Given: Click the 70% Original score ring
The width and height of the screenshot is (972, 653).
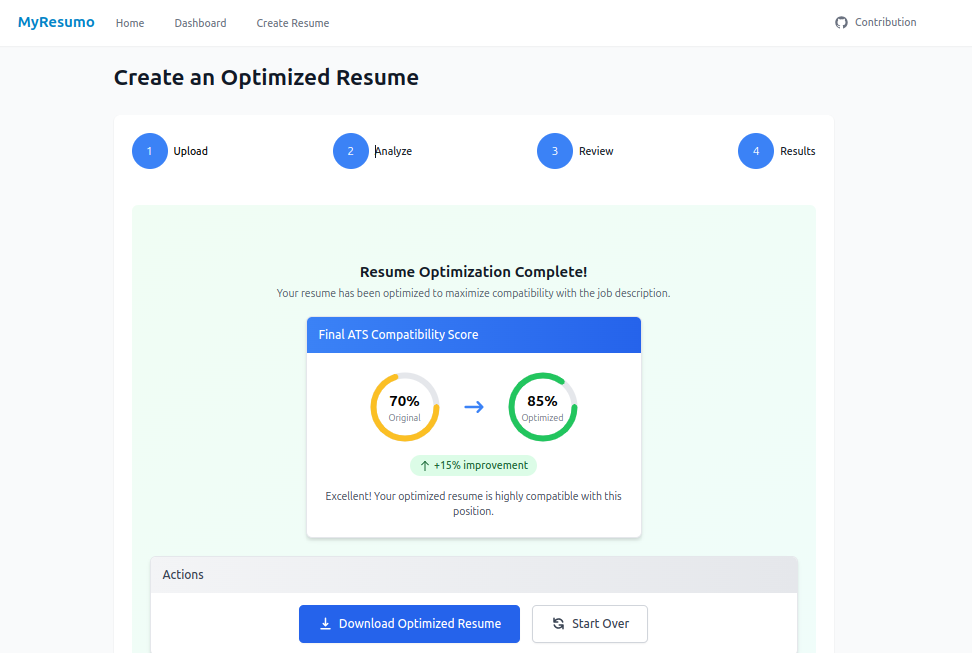Looking at the screenshot, I should (404, 405).
